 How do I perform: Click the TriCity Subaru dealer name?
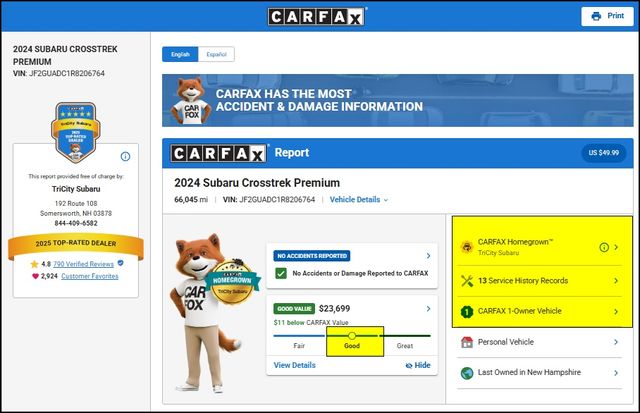point(76,189)
